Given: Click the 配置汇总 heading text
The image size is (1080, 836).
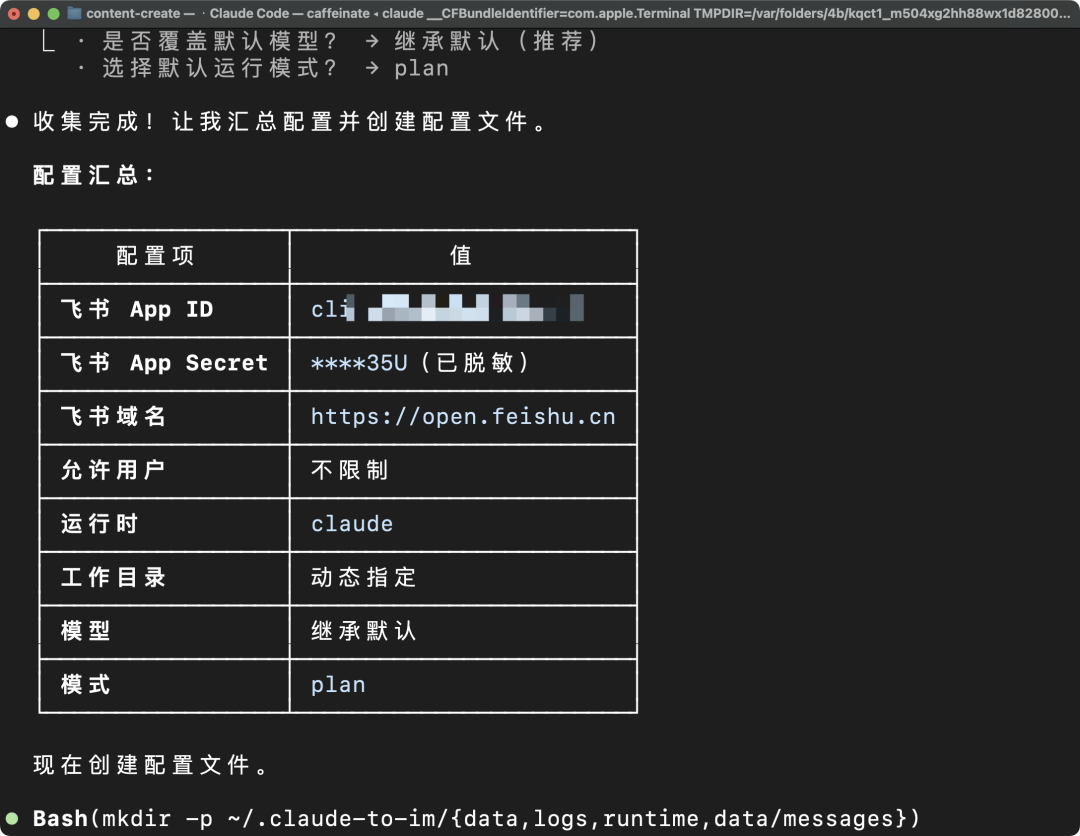Looking at the screenshot, I should click(93, 175).
